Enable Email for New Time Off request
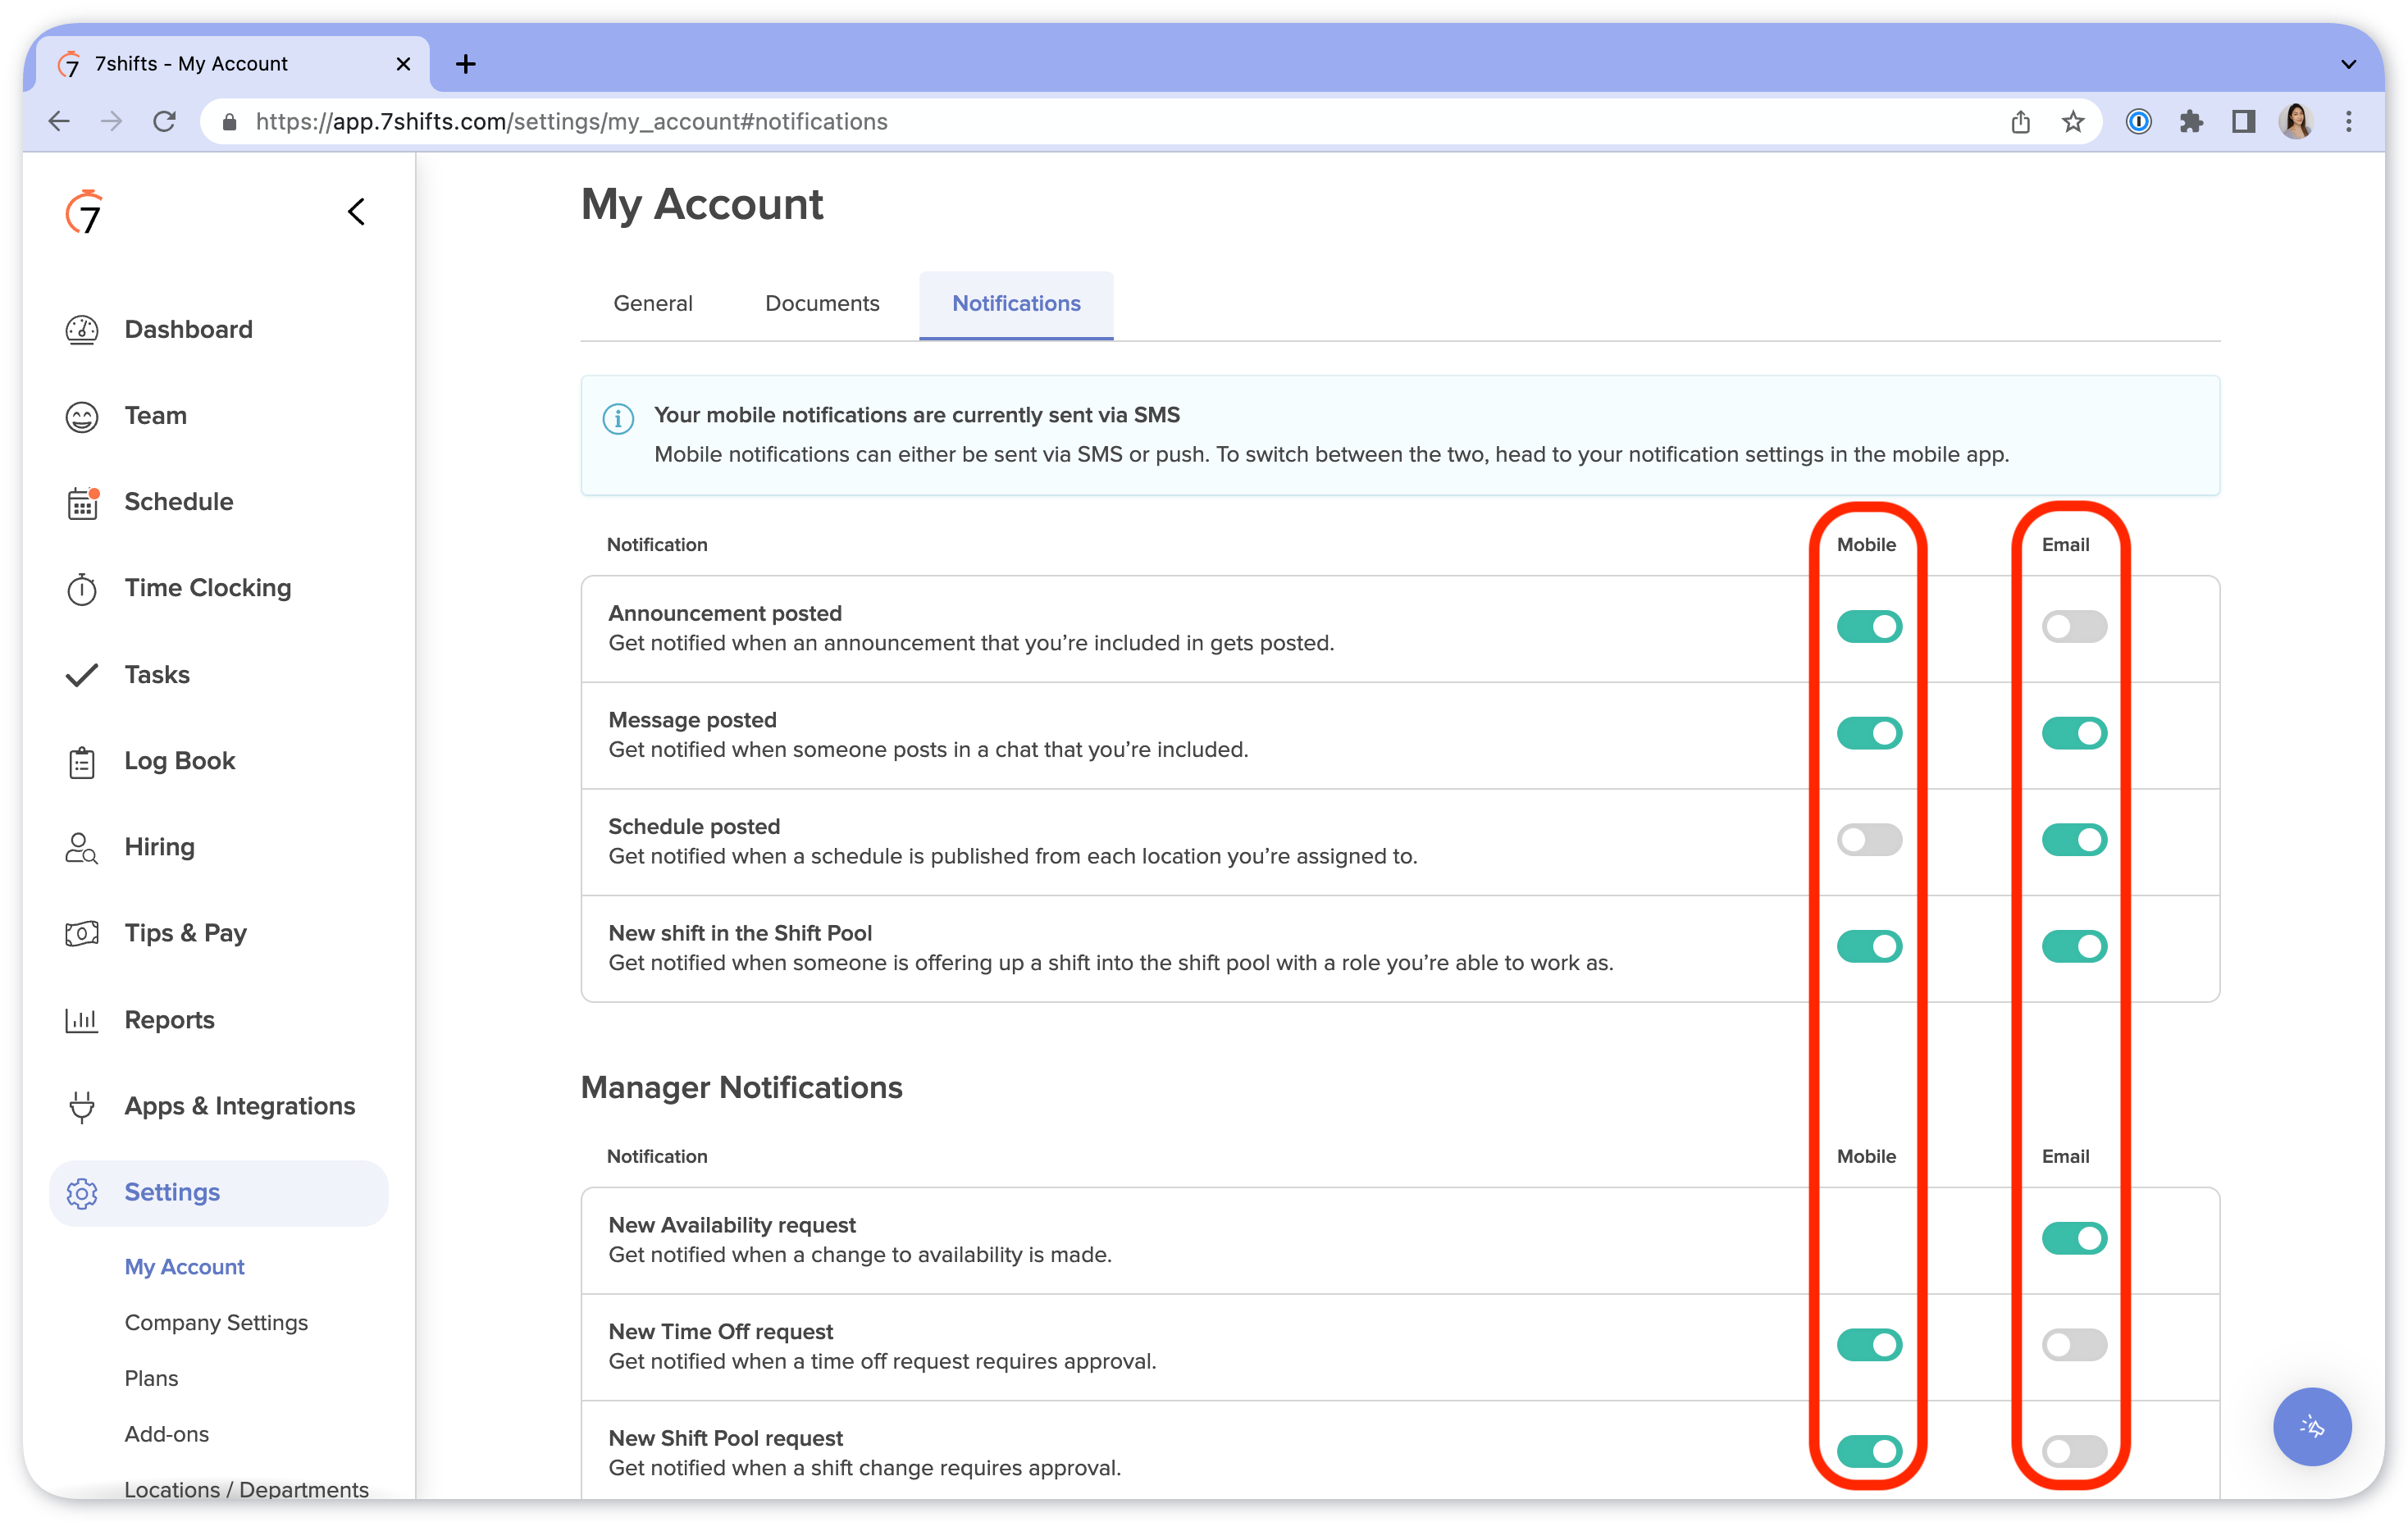 tap(2074, 1345)
